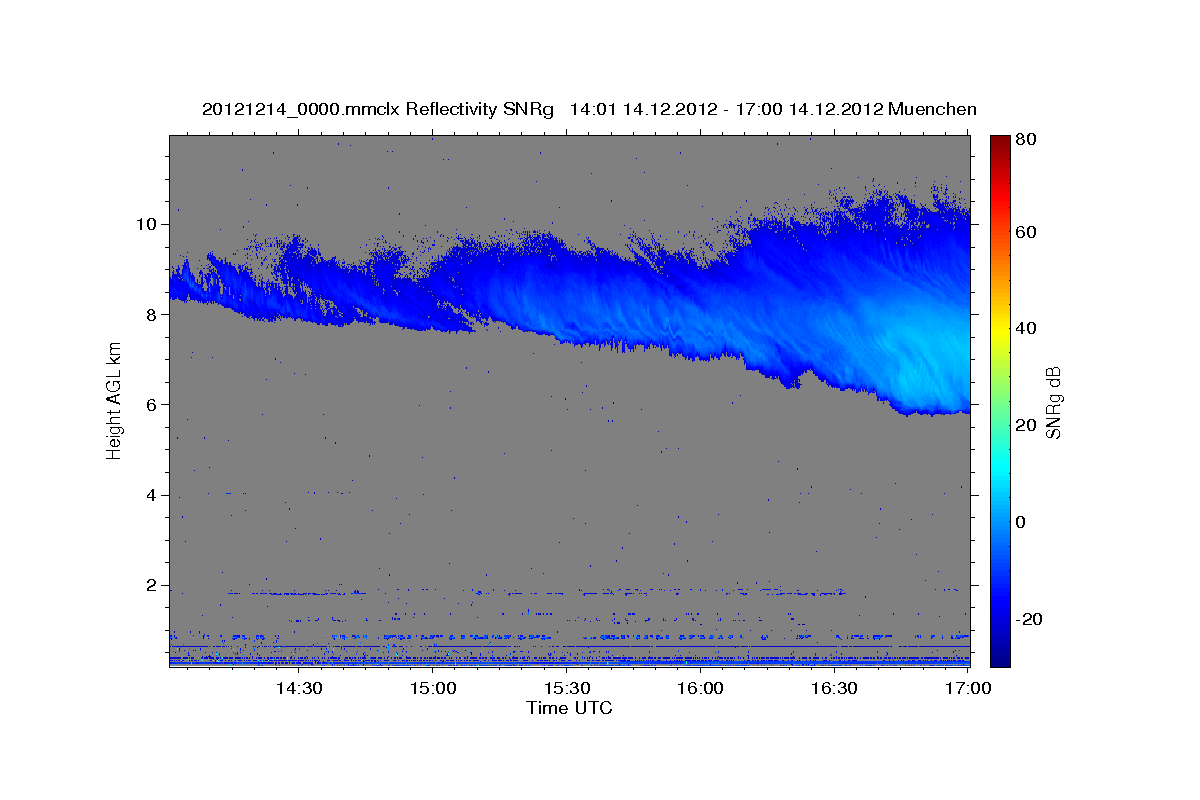Click the 'Time UTC' axis label
Viewport: 1200px width, 800px height.
[x=569, y=708]
